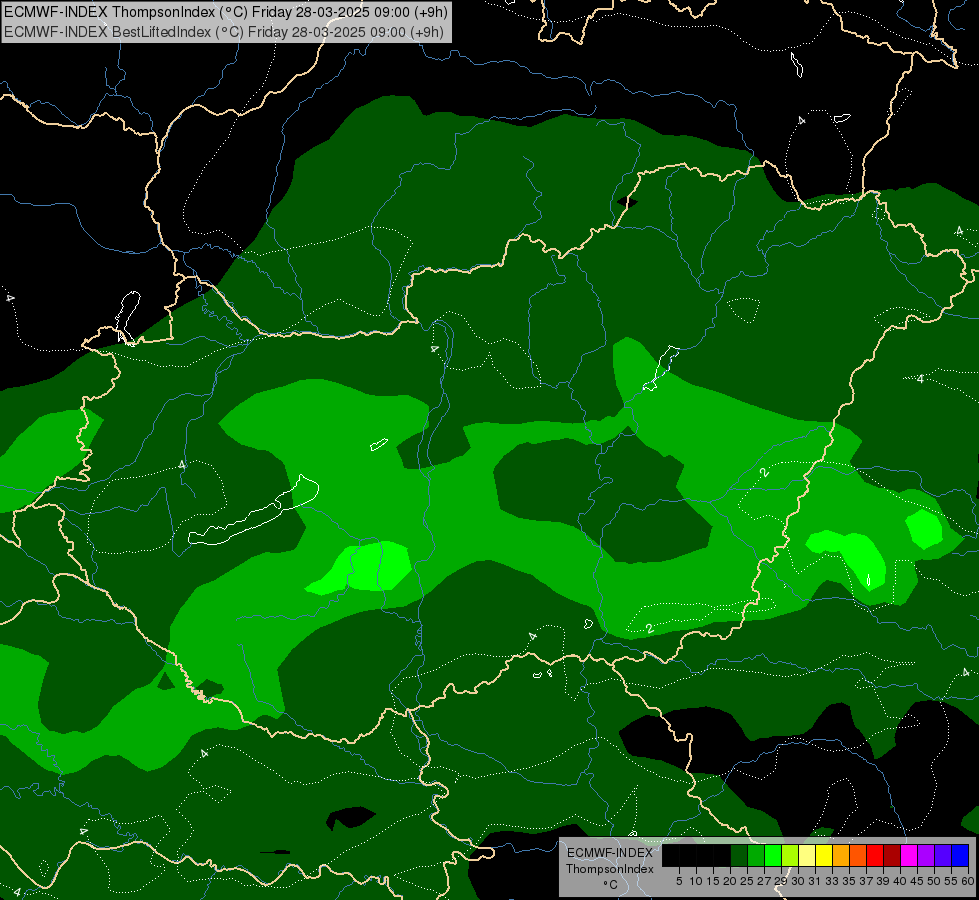Viewport: 979px width, 900px height.
Task: Click ECMWF-INDEX label inside the legend box
Action: [610, 853]
